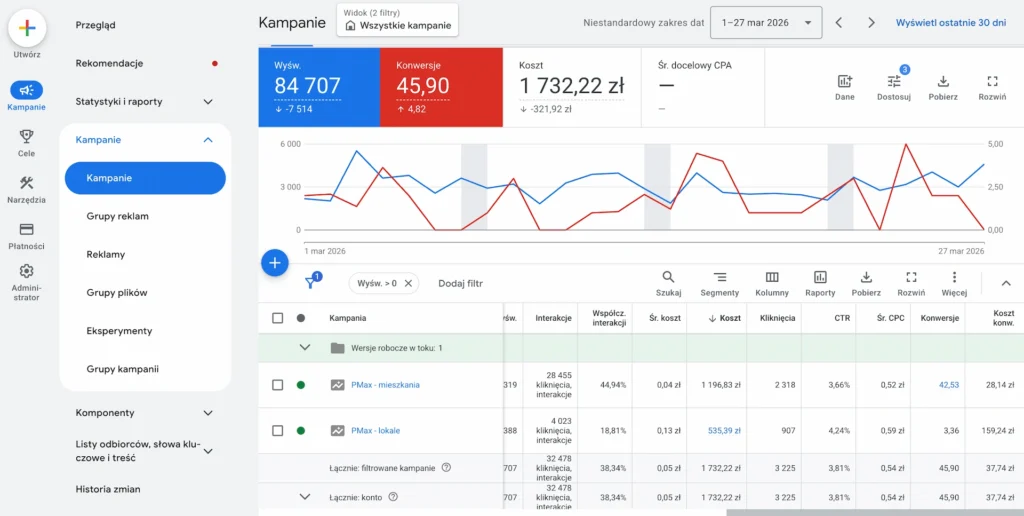Viewport: 1024px width, 516px height.
Task: Expand Listy odbiorców, słowa kluczowe section
Action: [x=208, y=451]
